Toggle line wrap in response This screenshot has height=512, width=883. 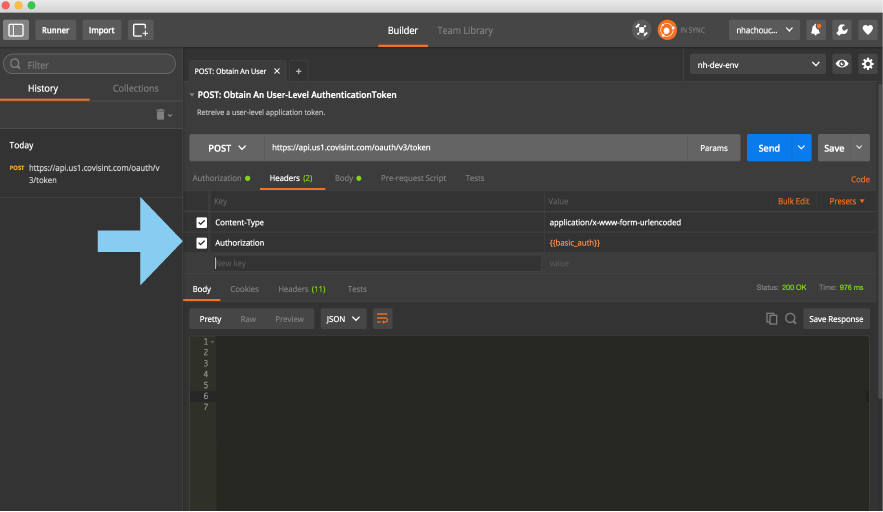382,319
